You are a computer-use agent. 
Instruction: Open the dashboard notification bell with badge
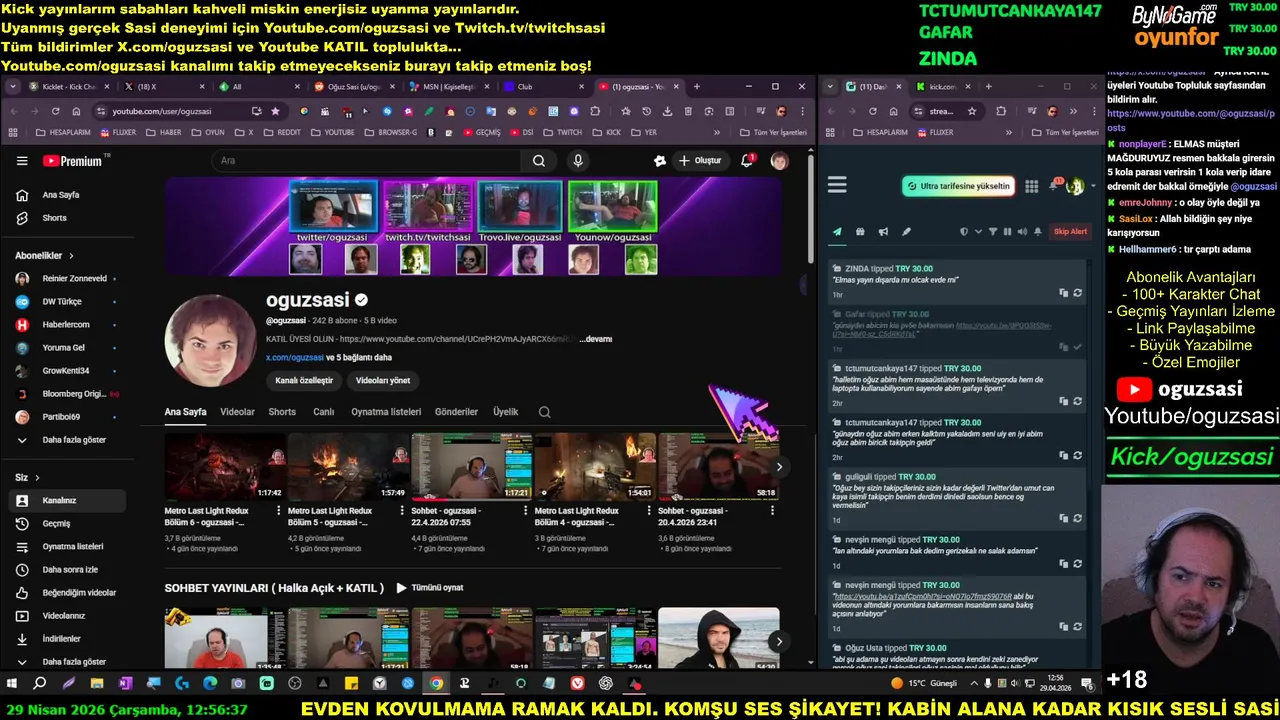(x=1055, y=186)
